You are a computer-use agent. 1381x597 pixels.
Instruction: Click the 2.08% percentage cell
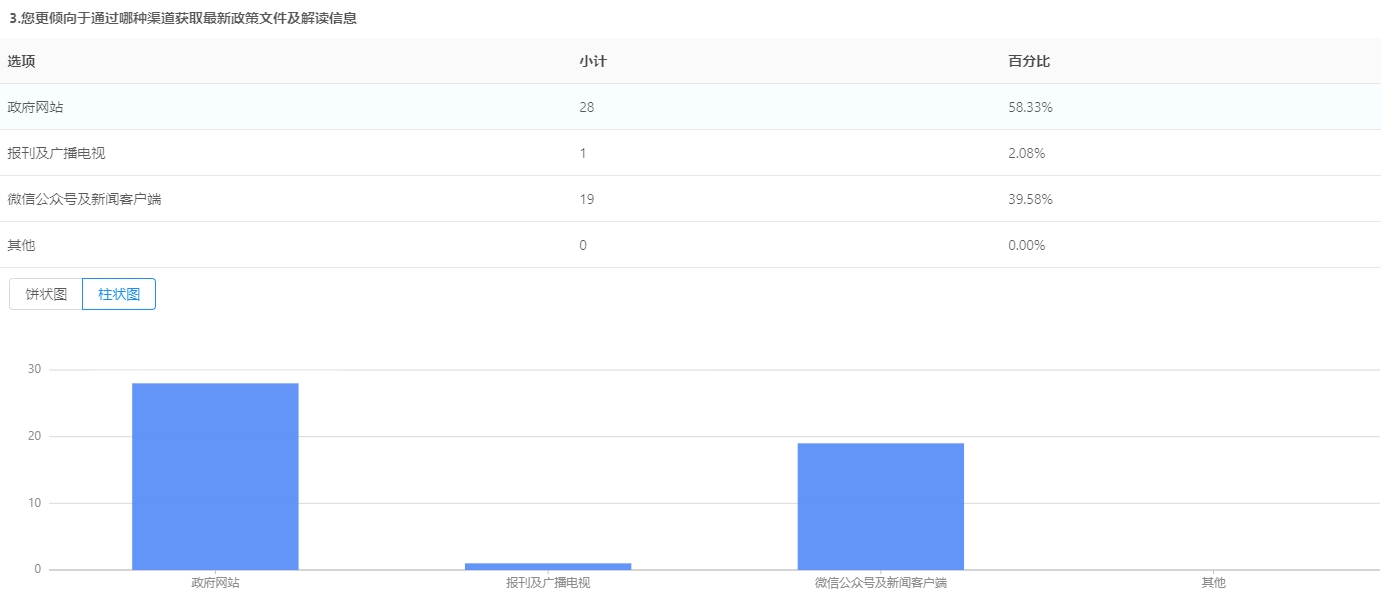[x=1026, y=153]
